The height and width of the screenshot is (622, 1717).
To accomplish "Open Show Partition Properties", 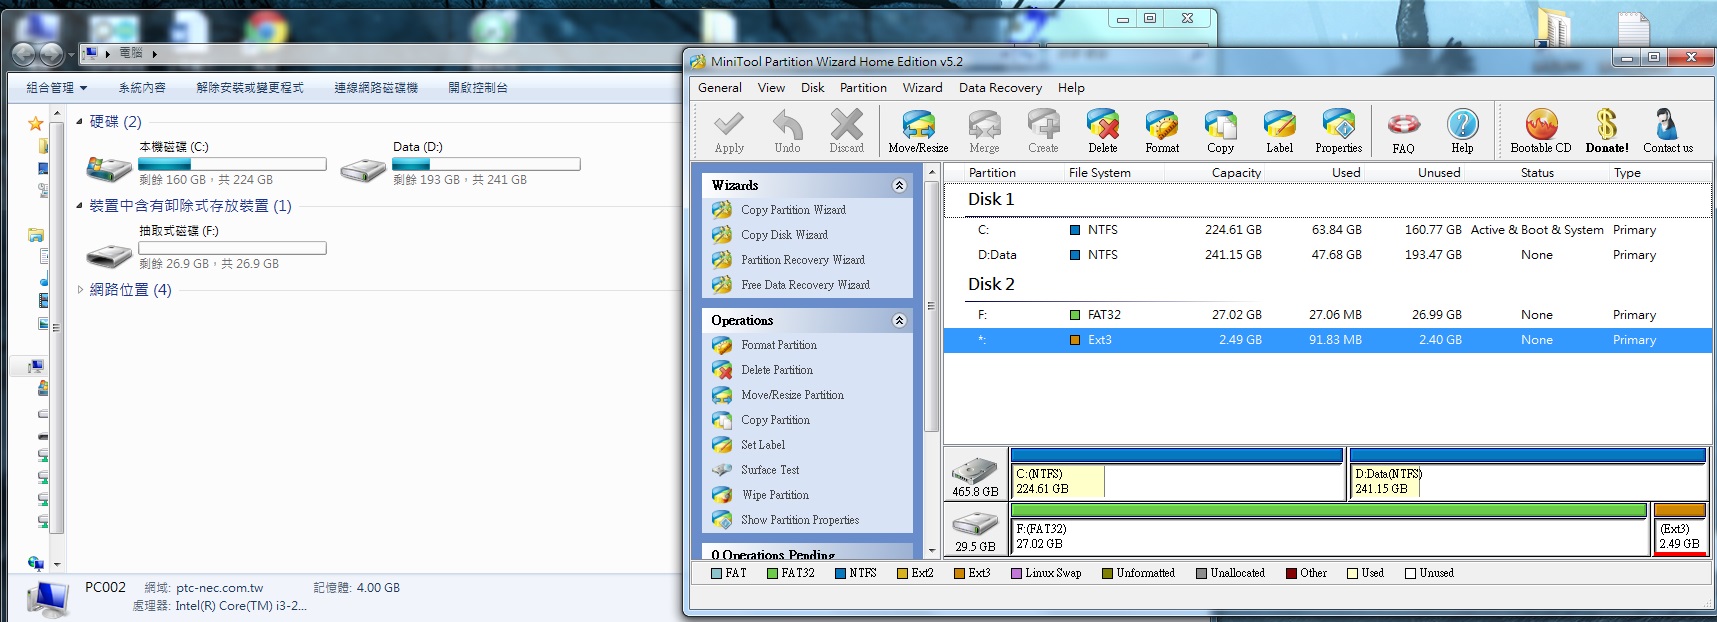I will coord(800,520).
